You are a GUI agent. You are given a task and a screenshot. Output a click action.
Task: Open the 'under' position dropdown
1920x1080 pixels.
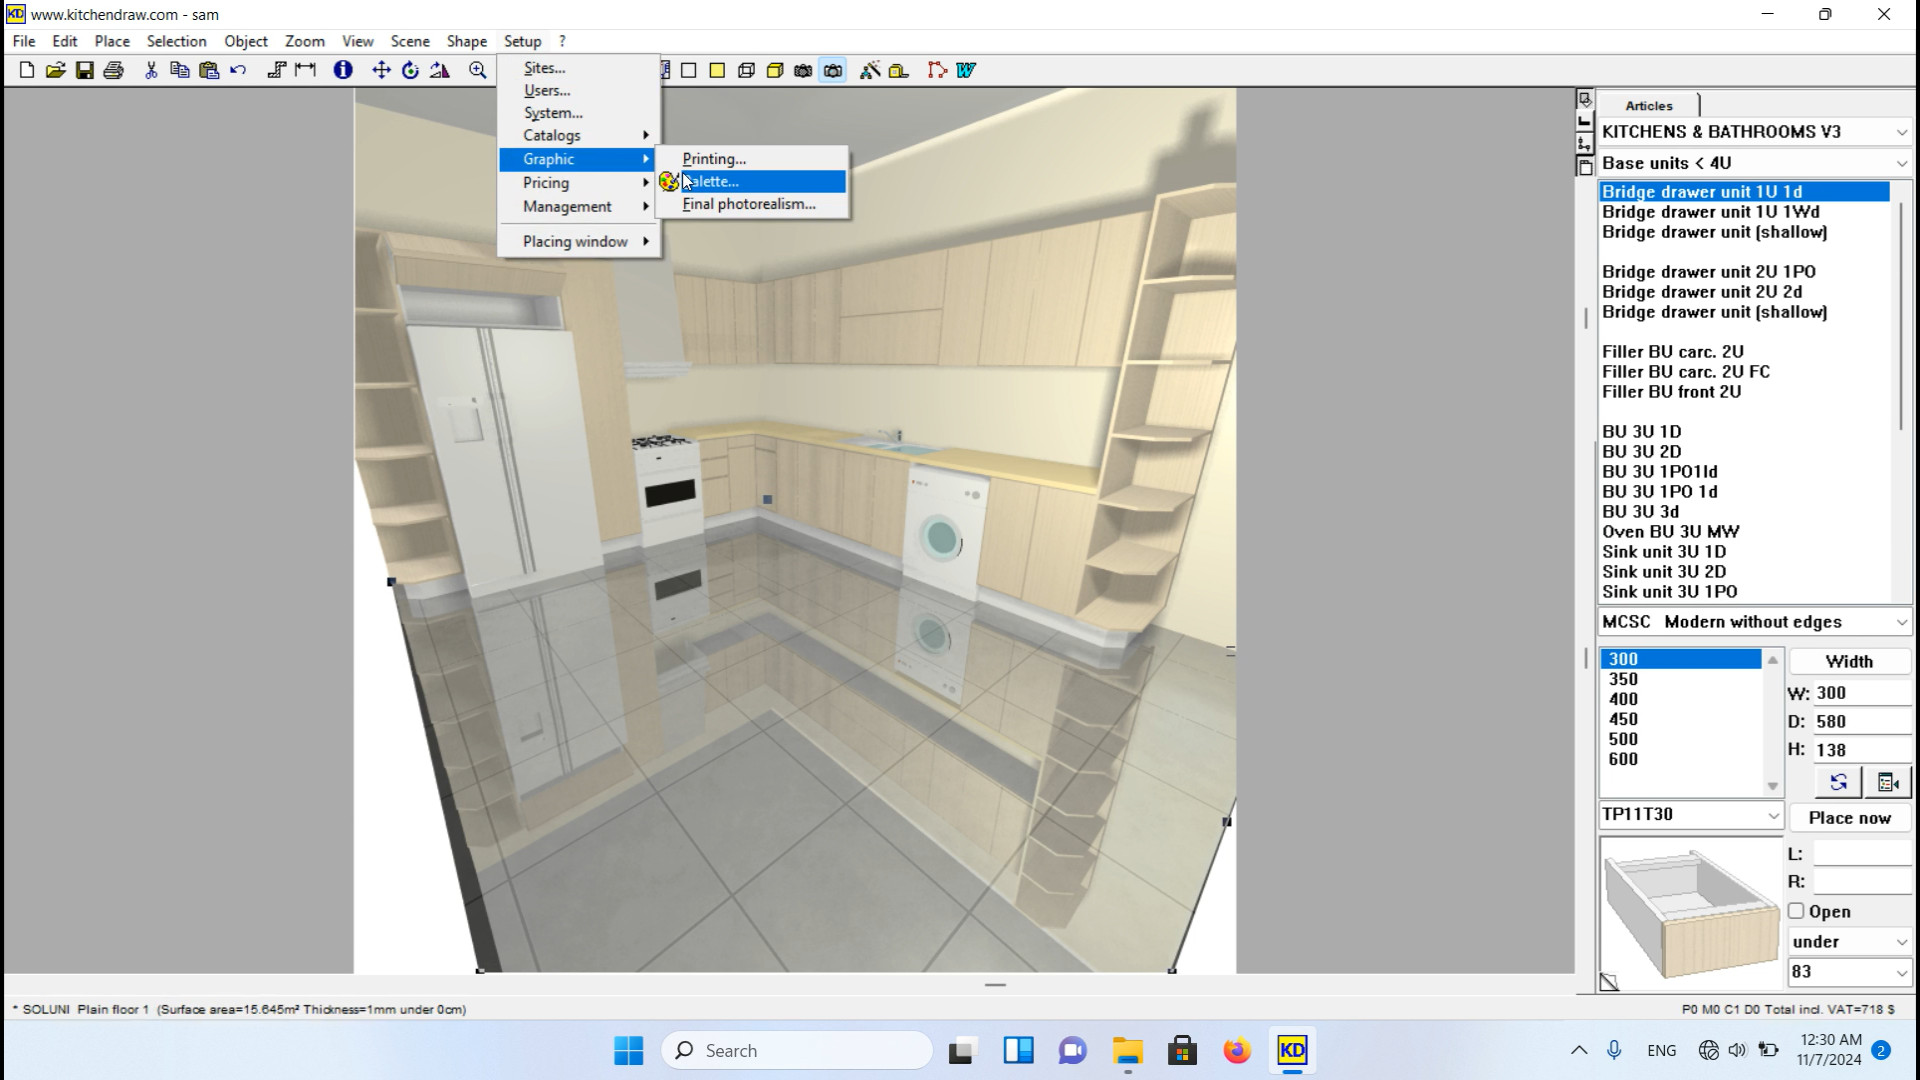1900,942
